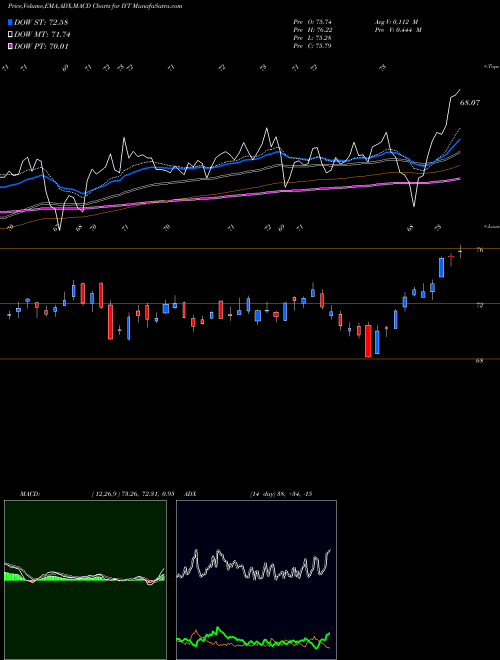Select MACD parameters (12,26,9) values text
Screen dimensions: 500x660
pos(133,494)
